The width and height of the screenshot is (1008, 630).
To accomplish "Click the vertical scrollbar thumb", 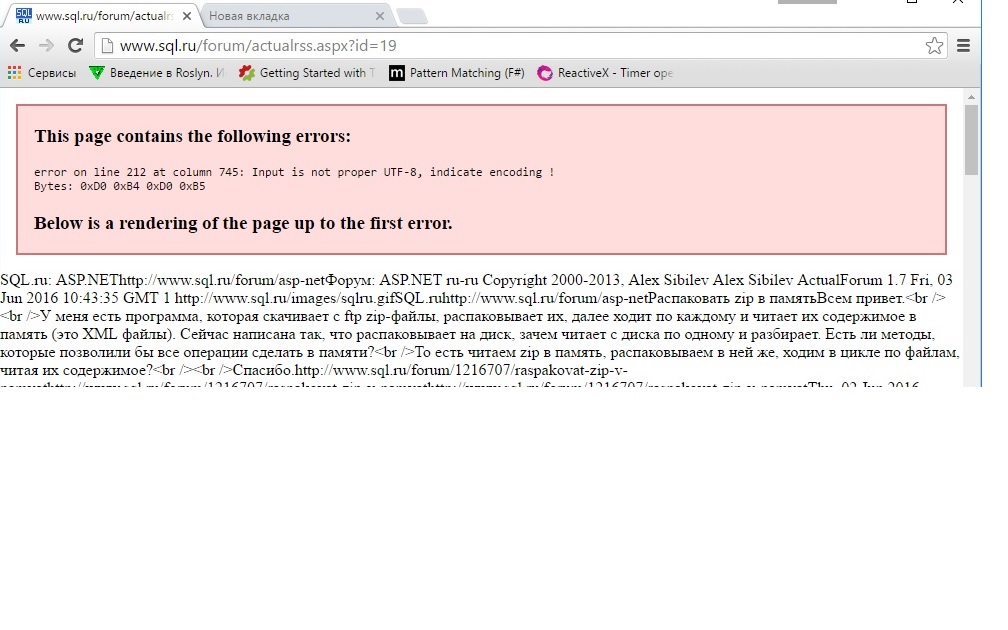I will (x=970, y=138).
